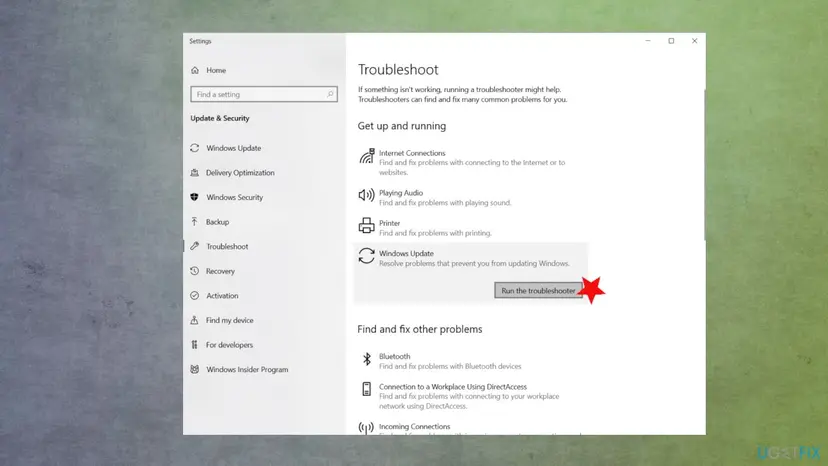Screen dimensions: 828x466
Task: Click the Printer troubleshooter icon
Action: tap(366, 226)
